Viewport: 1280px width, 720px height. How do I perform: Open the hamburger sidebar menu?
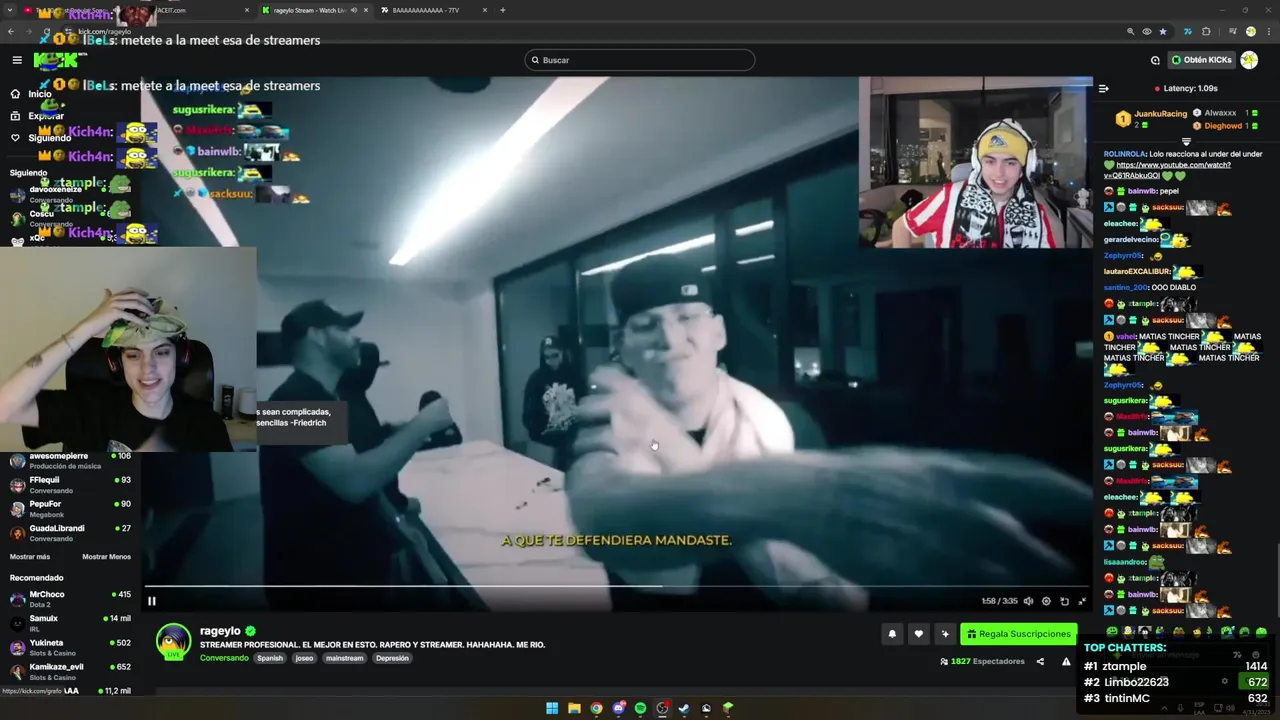point(17,60)
